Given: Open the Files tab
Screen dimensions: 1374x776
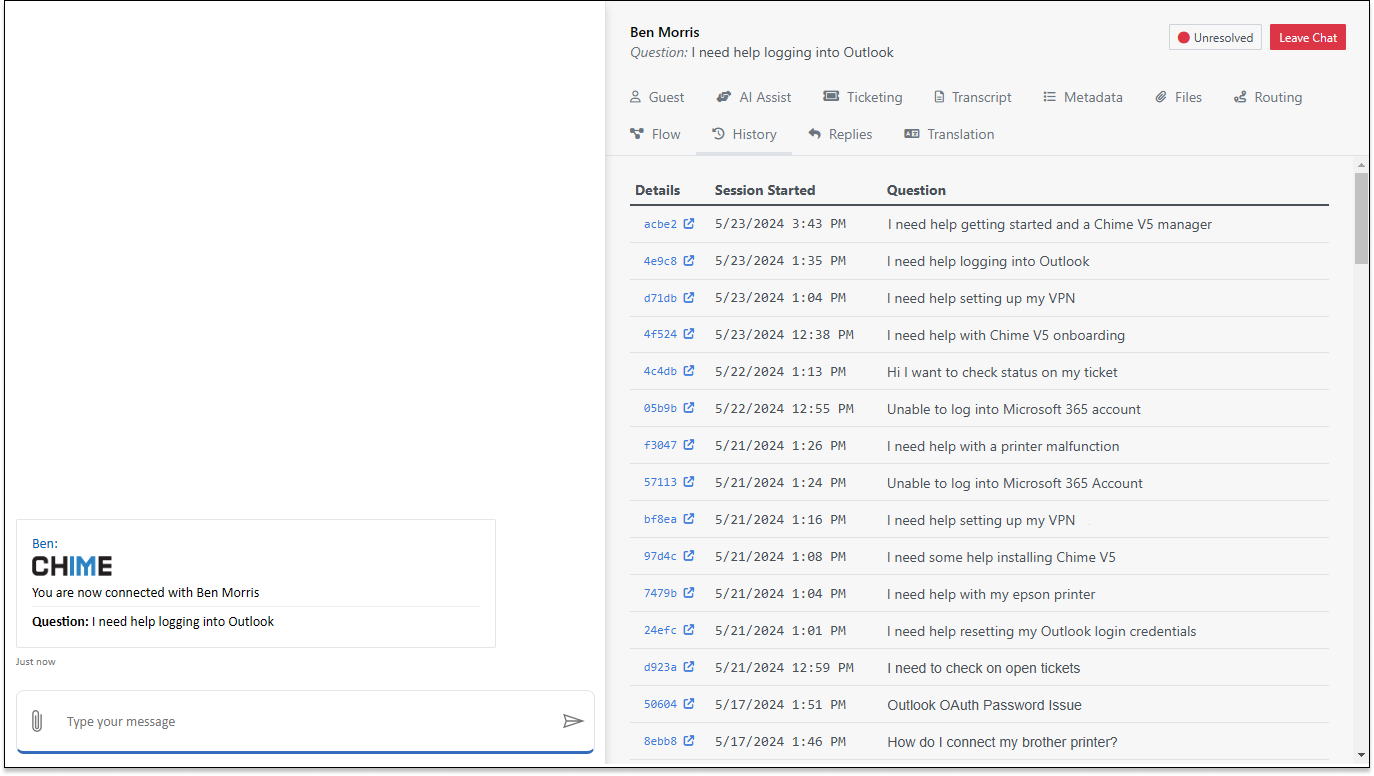Looking at the screenshot, I should coord(1179,97).
